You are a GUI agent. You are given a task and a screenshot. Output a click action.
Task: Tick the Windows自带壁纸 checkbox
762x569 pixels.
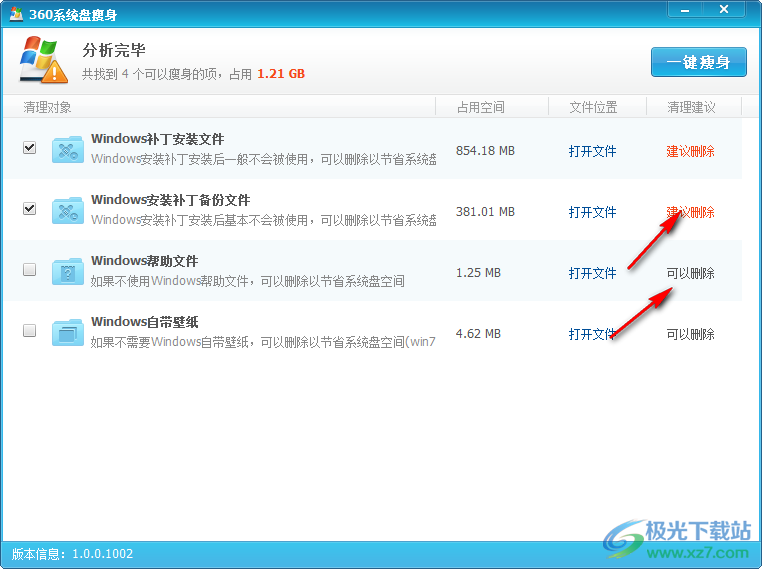[x=30, y=330]
